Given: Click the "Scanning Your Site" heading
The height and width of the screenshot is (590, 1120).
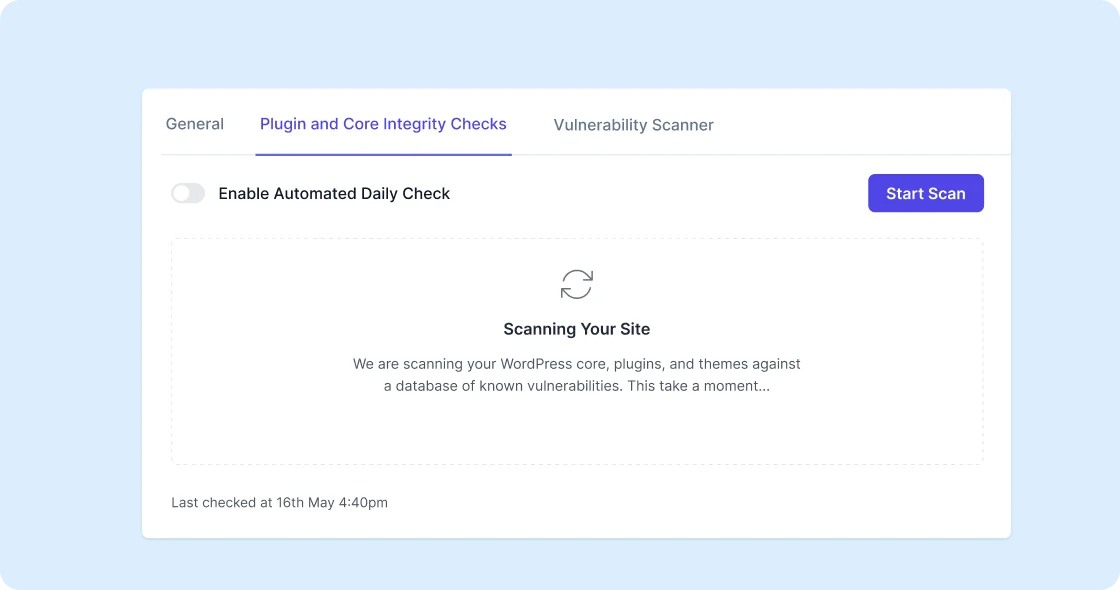Looking at the screenshot, I should (x=577, y=329).
